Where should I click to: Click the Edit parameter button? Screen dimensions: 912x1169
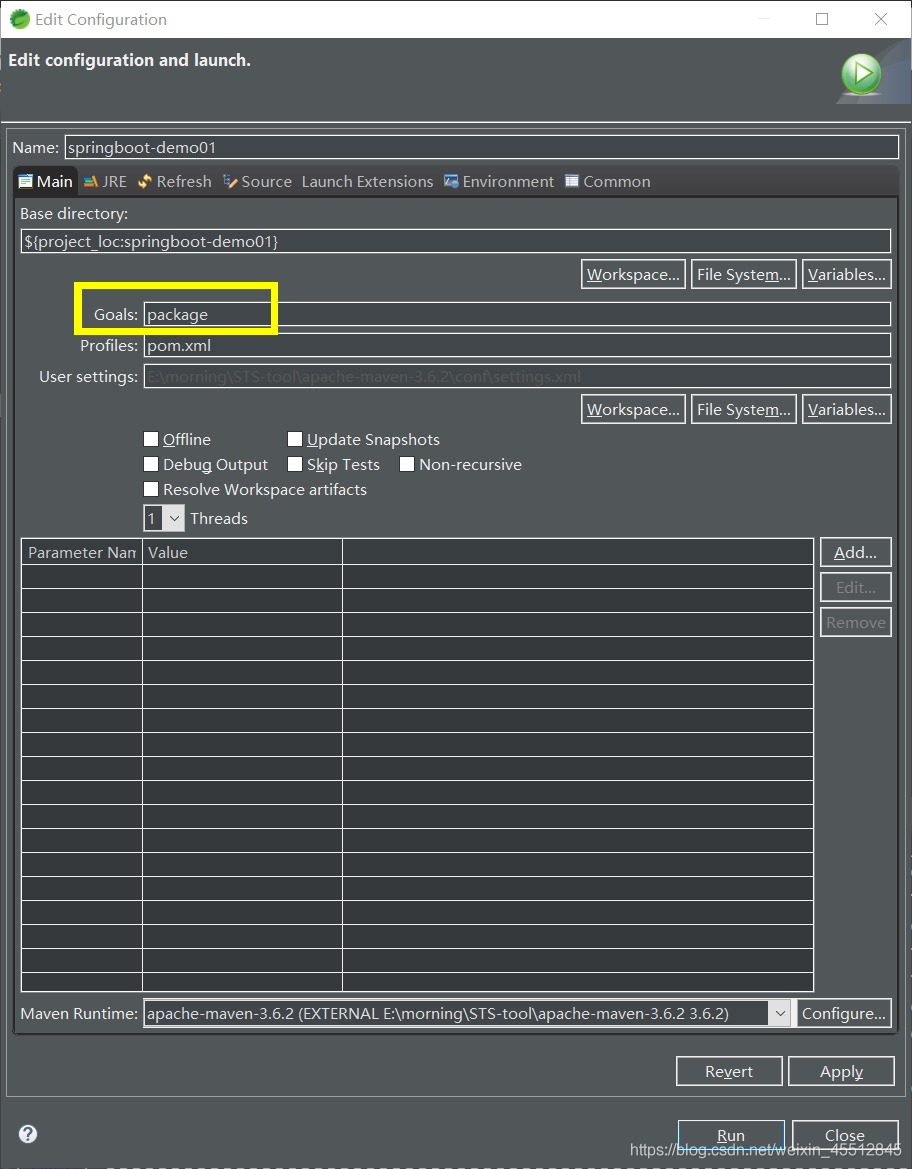(x=855, y=587)
